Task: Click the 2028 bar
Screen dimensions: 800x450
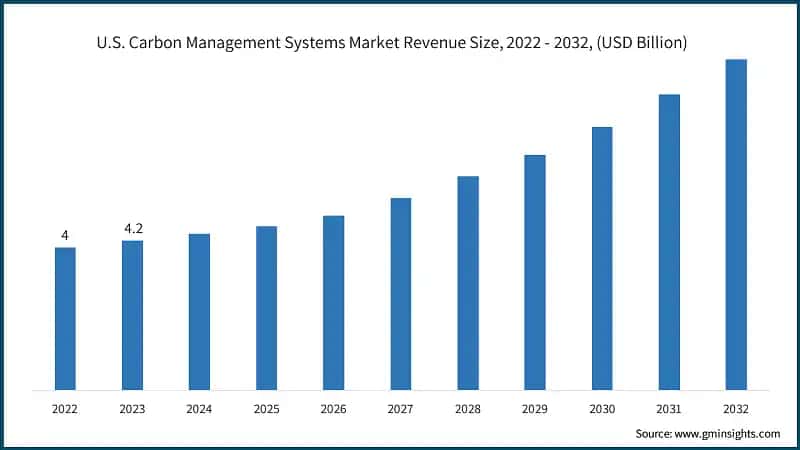Action: [x=468, y=283]
